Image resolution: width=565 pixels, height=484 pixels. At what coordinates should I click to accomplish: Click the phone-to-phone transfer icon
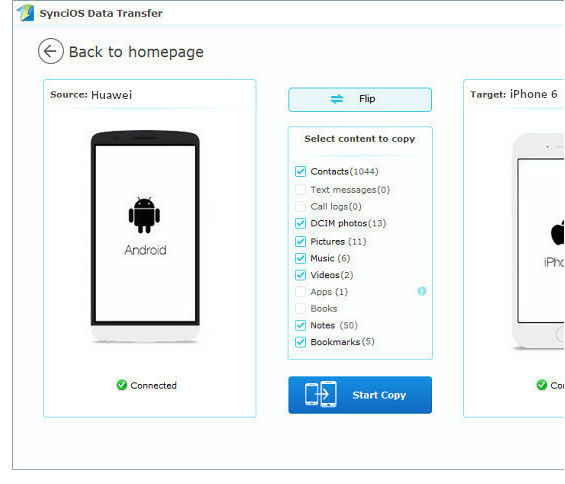(321, 394)
